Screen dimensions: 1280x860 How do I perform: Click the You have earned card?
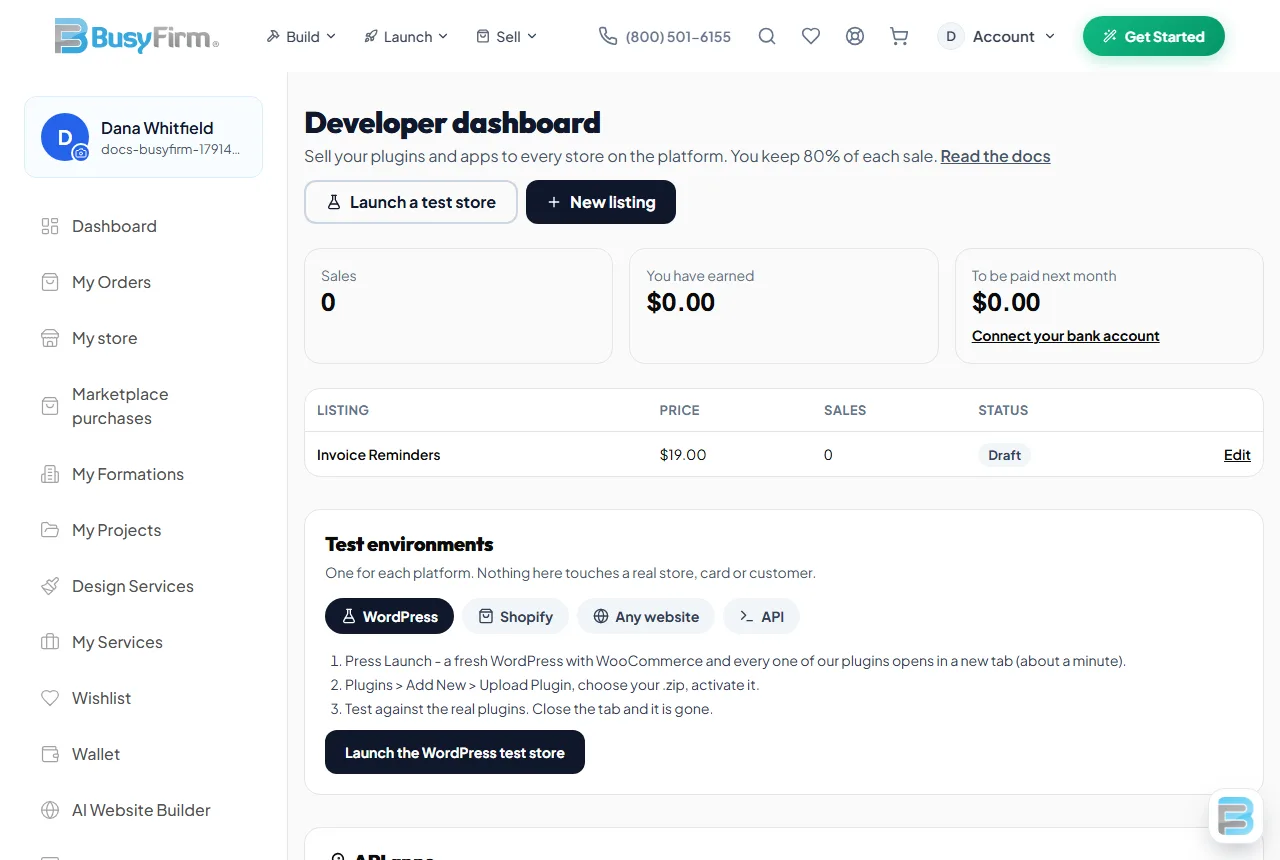coord(783,306)
